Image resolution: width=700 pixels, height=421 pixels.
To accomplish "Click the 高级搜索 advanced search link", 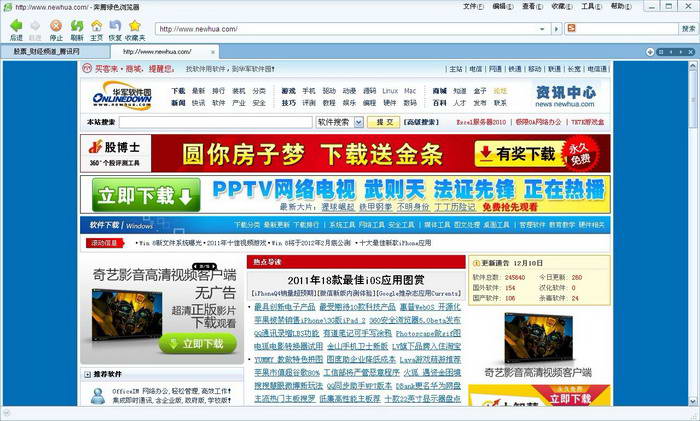I will [421, 122].
